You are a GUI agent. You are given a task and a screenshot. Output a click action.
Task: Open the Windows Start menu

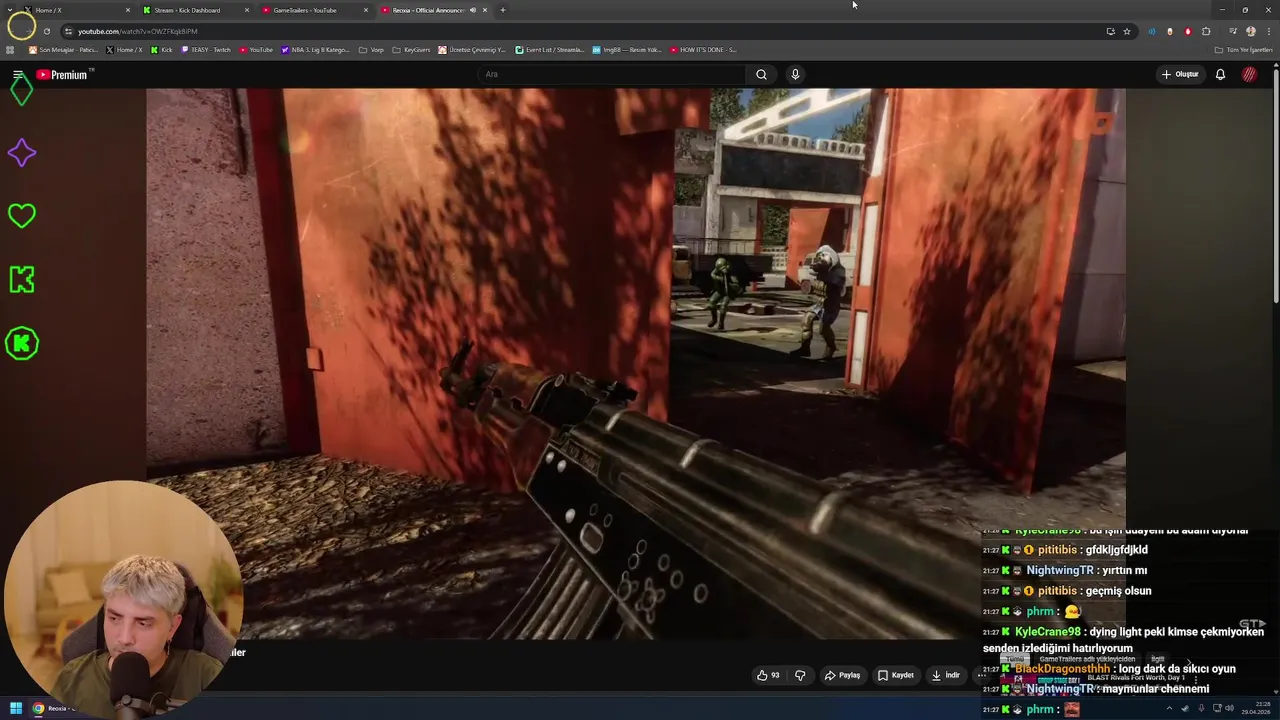click(x=16, y=708)
